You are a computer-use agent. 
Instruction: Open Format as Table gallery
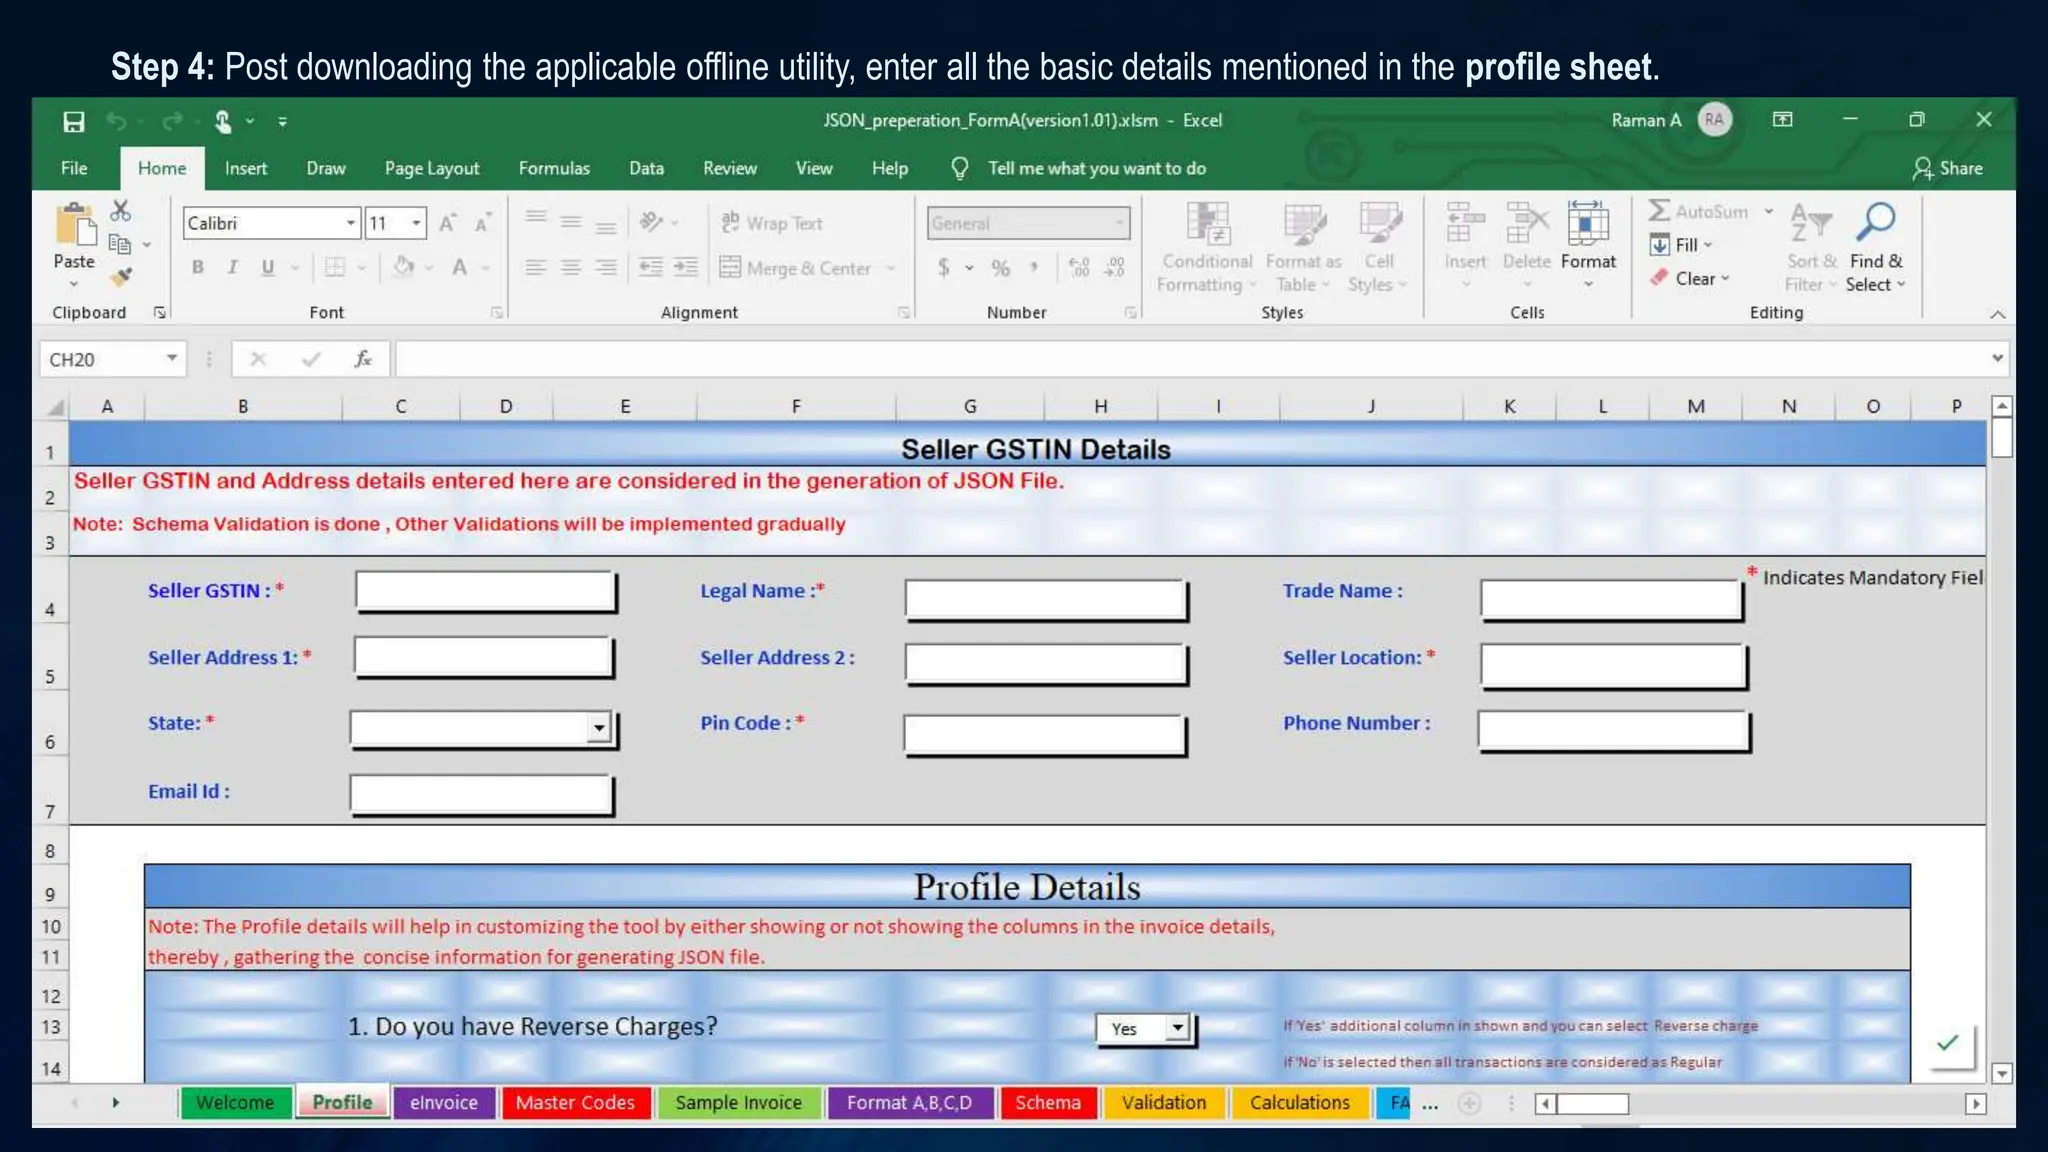pos(1304,247)
